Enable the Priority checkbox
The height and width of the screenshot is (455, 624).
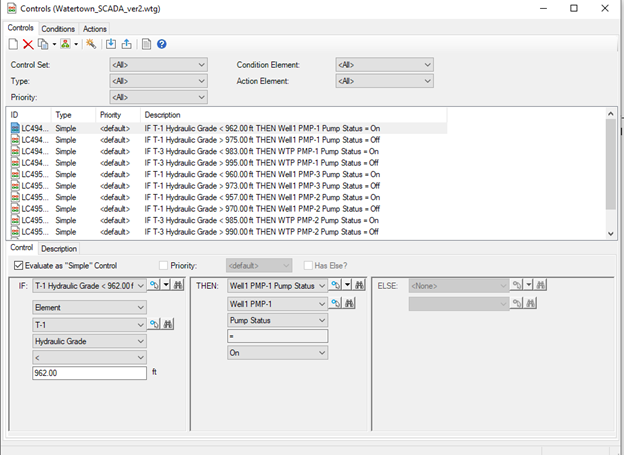pos(163,266)
